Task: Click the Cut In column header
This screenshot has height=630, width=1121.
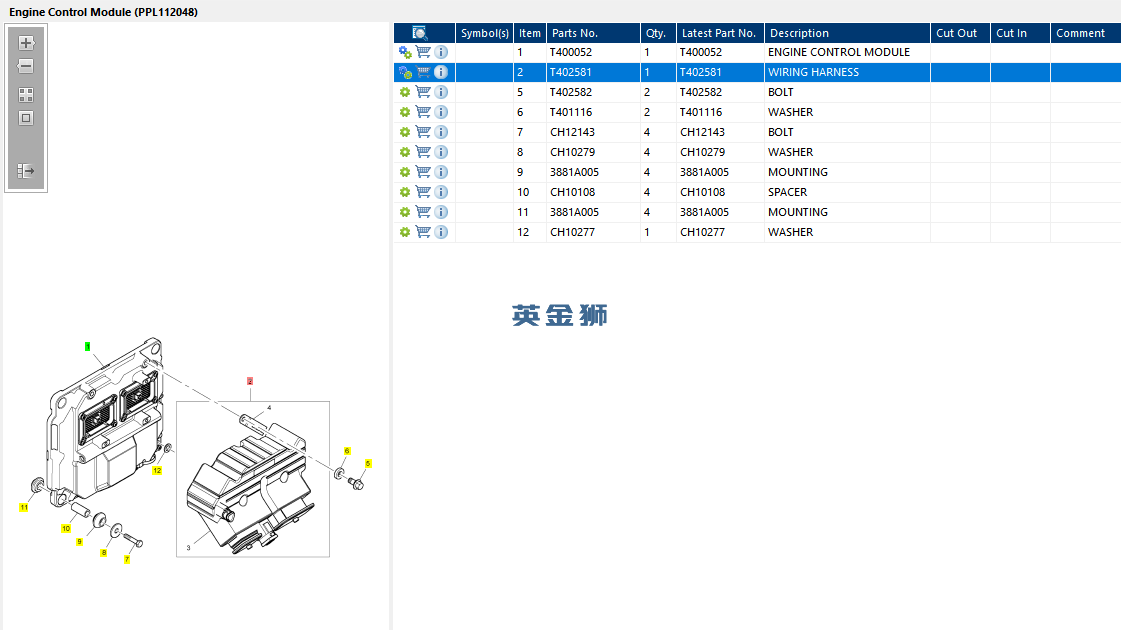Action: coord(1020,33)
